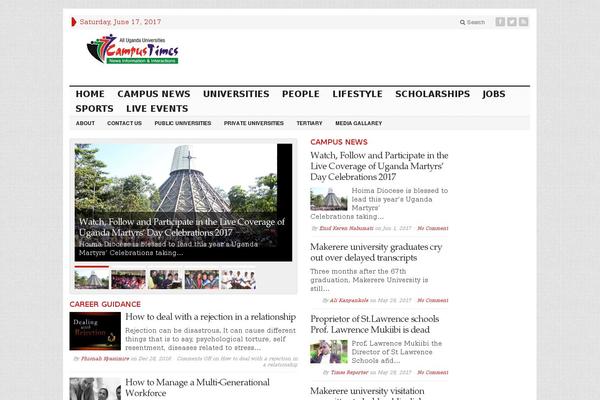
Task: Select second slider thumbnail with red crowd
Action: pos(129,279)
